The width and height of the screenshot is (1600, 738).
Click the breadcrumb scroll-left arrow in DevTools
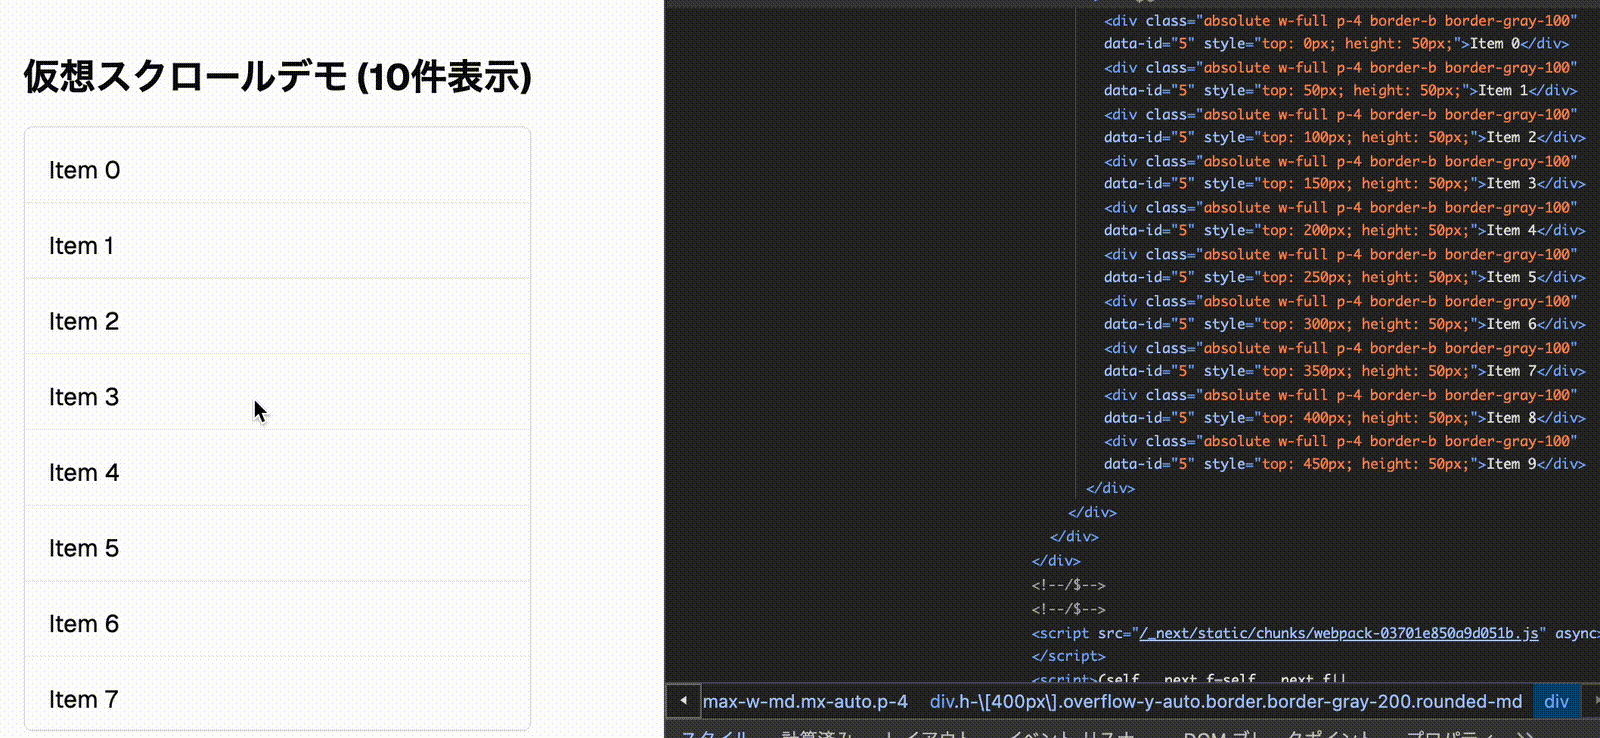(683, 701)
